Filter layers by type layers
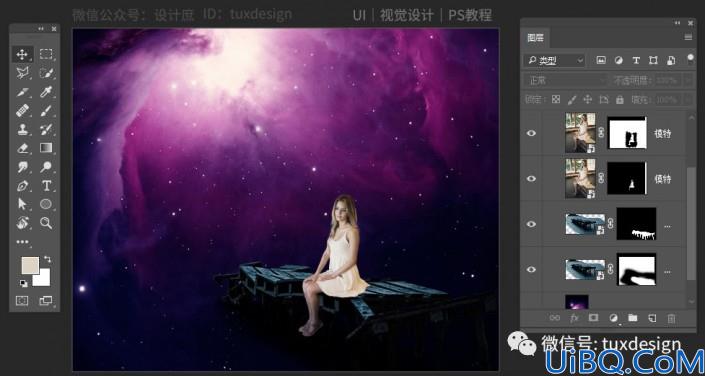 pyautogui.click(x=636, y=61)
